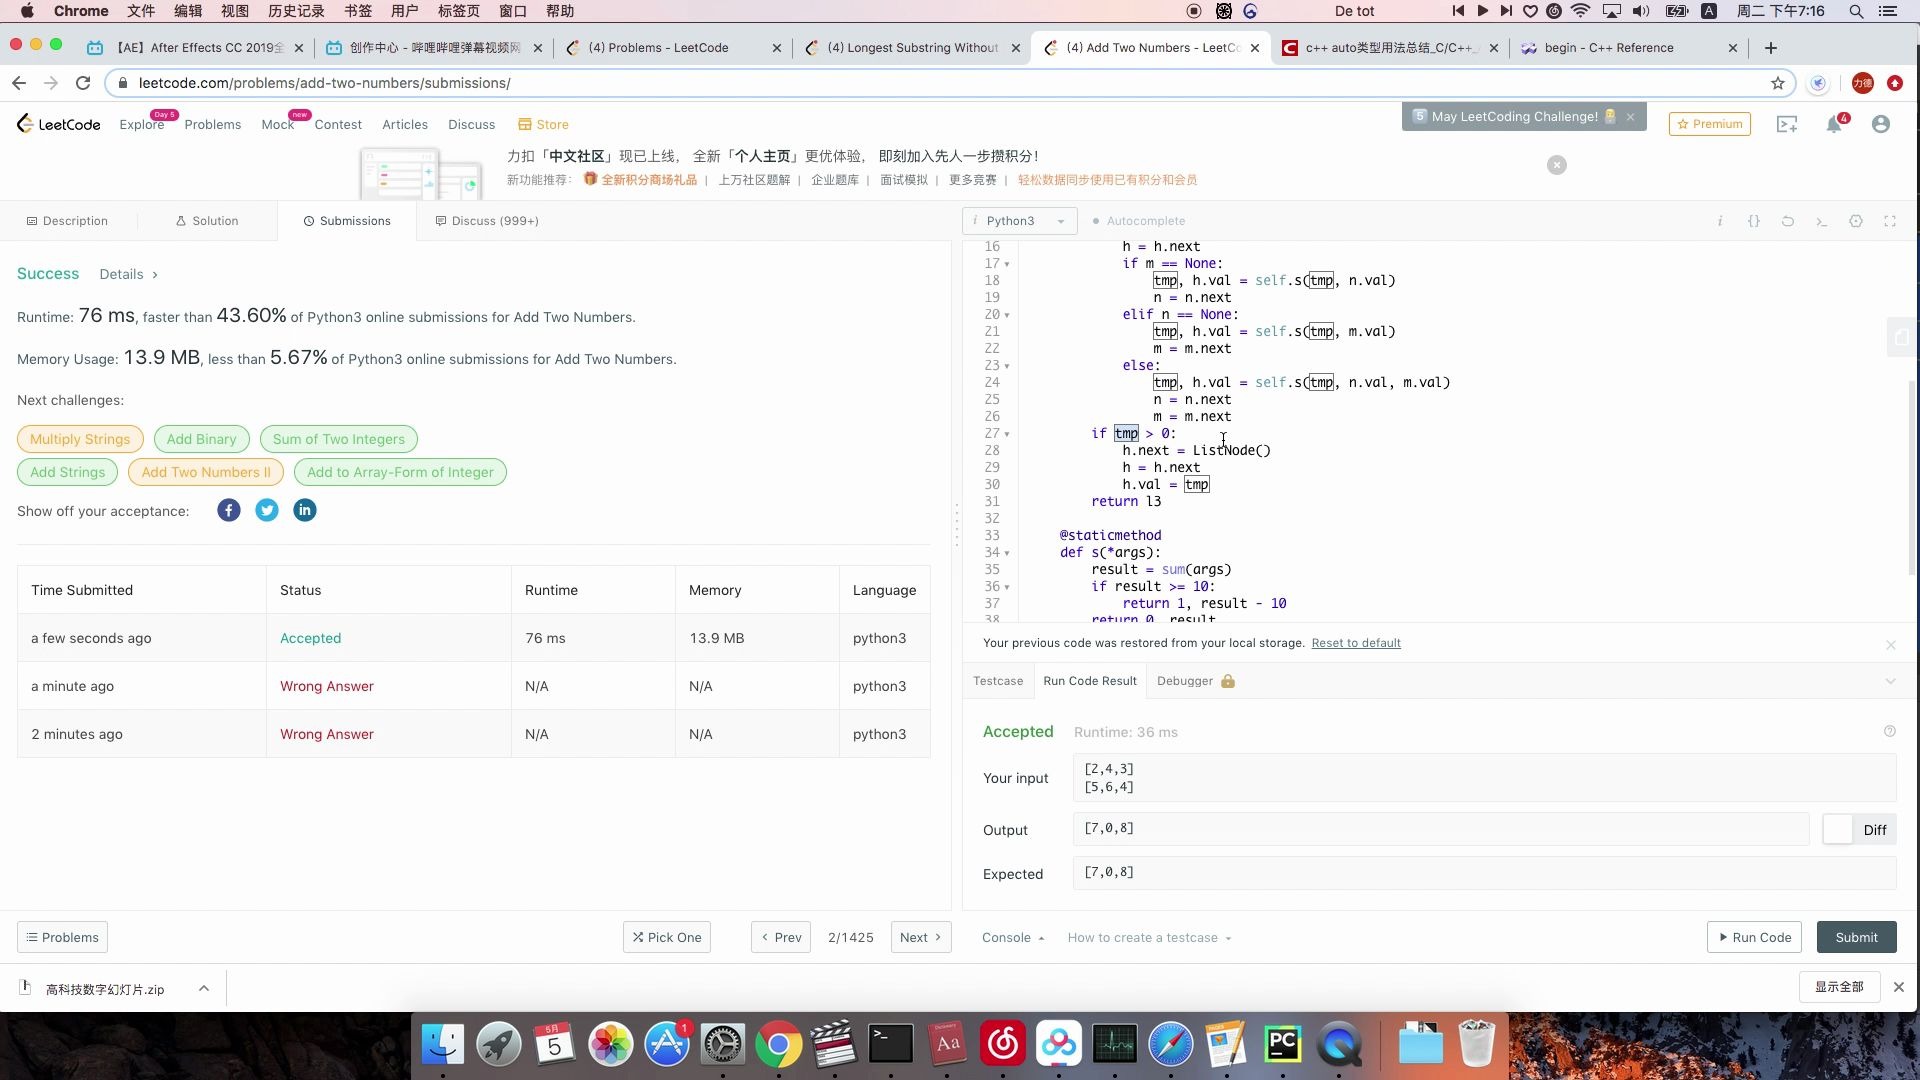Open the Python3 language dropdown

1019,221
